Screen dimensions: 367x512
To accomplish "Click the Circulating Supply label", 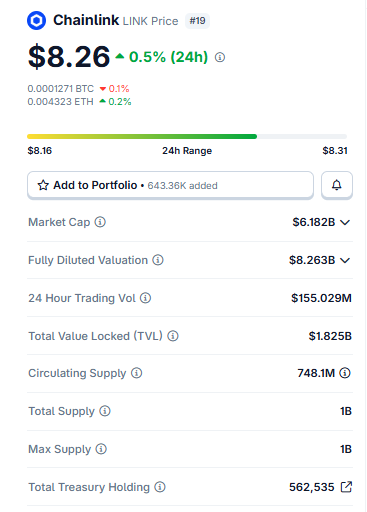I will [x=77, y=373].
